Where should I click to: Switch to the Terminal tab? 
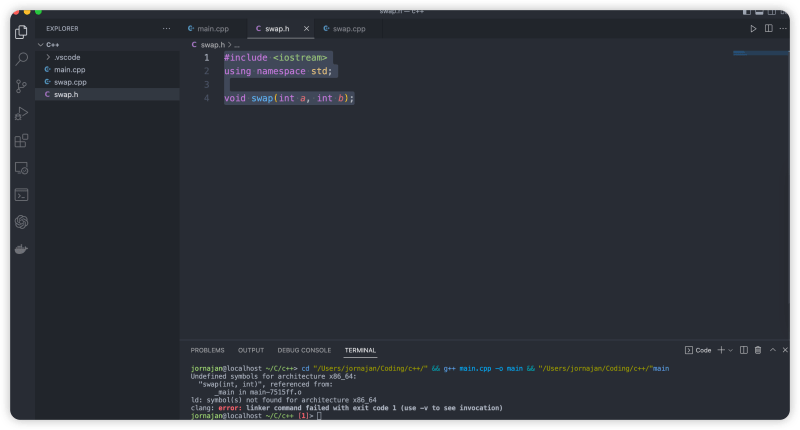(x=360, y=350)
